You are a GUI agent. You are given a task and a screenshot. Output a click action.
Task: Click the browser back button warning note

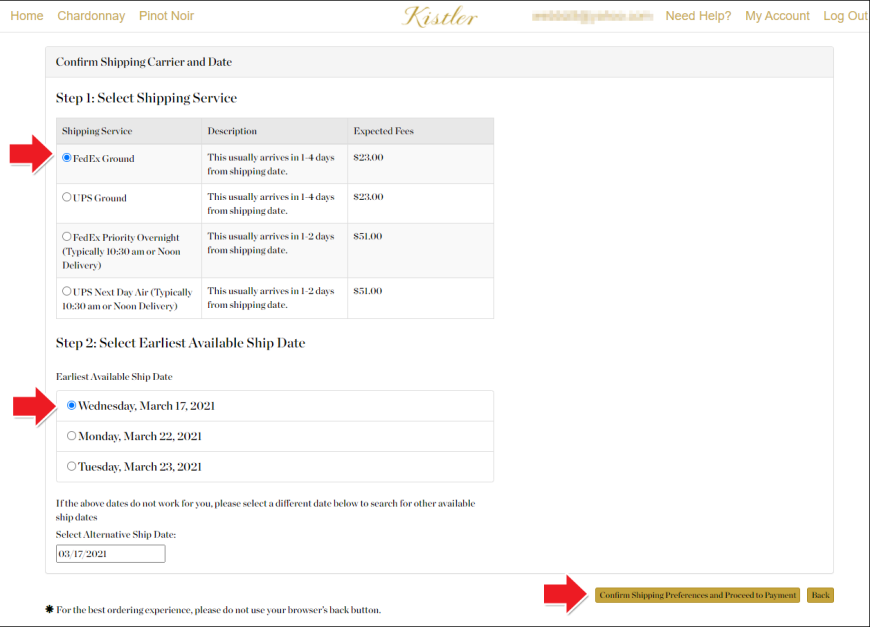point(213,610)
